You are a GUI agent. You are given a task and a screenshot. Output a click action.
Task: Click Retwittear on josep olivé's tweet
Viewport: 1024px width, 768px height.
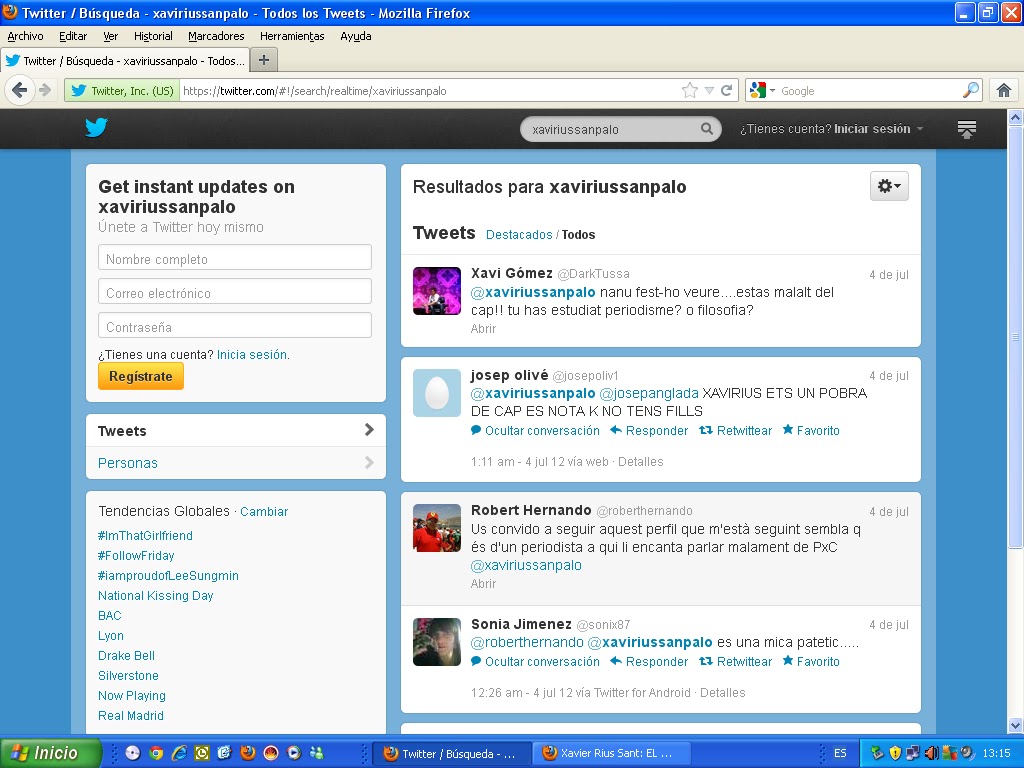pyautogui.click(x=735, y=430)
